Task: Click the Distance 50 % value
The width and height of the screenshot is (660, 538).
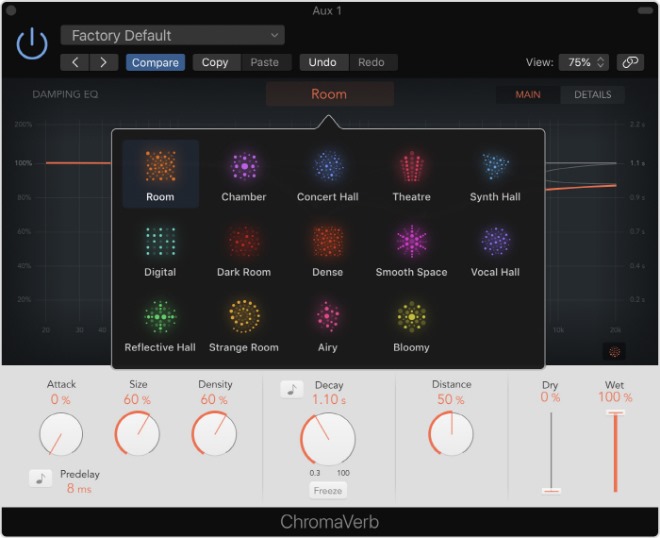Action: coord(451,399)
